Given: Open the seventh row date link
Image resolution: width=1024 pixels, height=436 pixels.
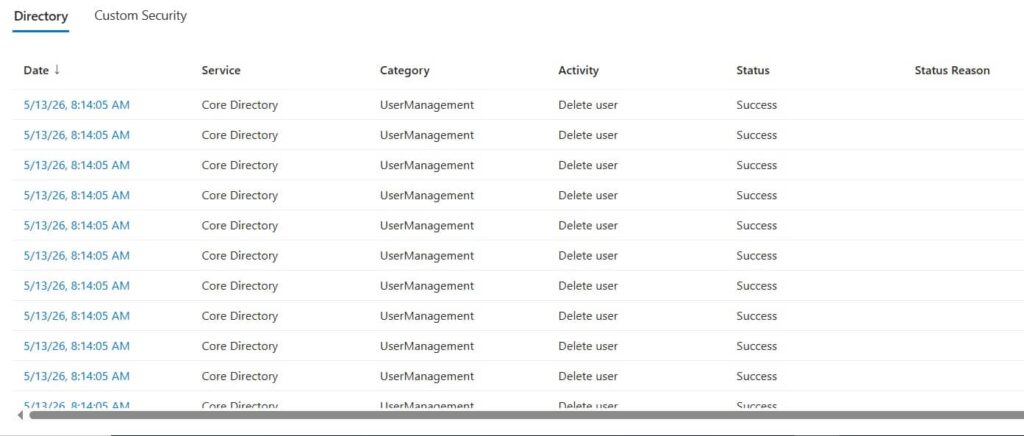Looking at the screenshot, I should [76, 286].
